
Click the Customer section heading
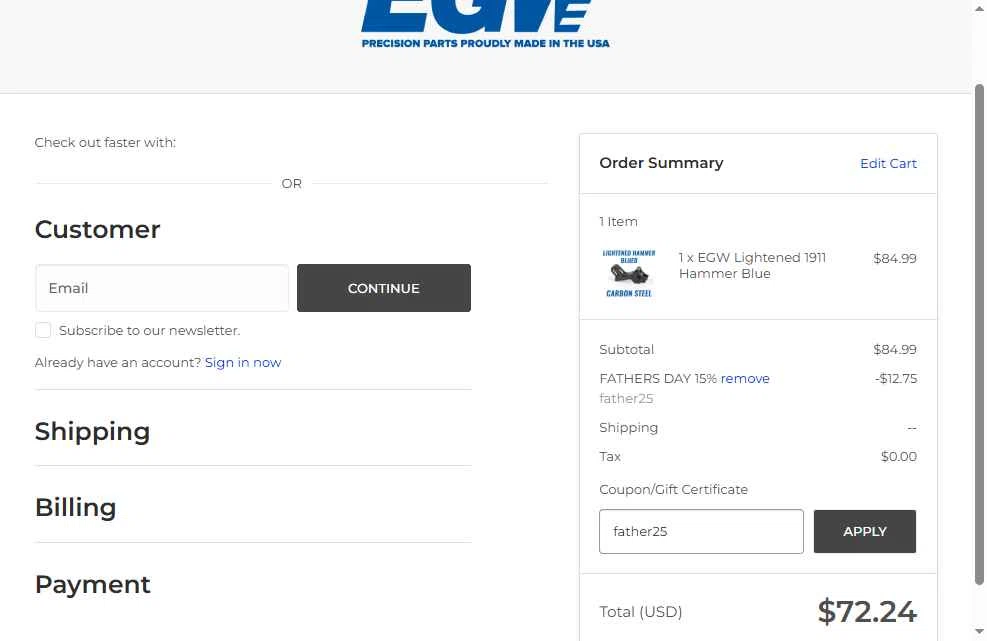click(x=98, y=230)
